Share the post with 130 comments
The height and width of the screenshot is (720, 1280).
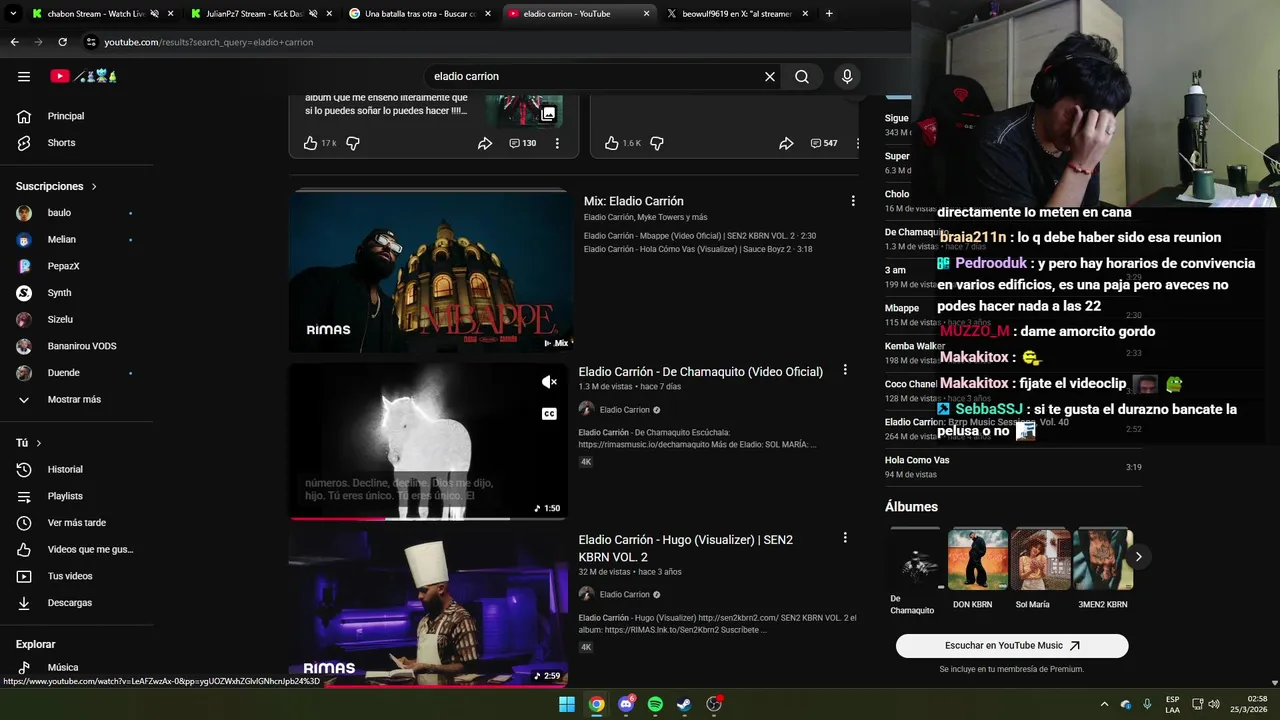tap(485, 143)
